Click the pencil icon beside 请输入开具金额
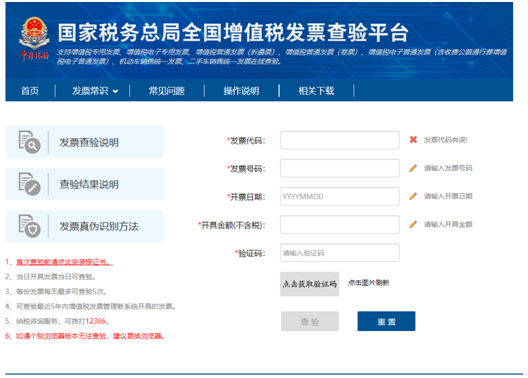This screenshot has height=378, width=528. click(413, 224)
